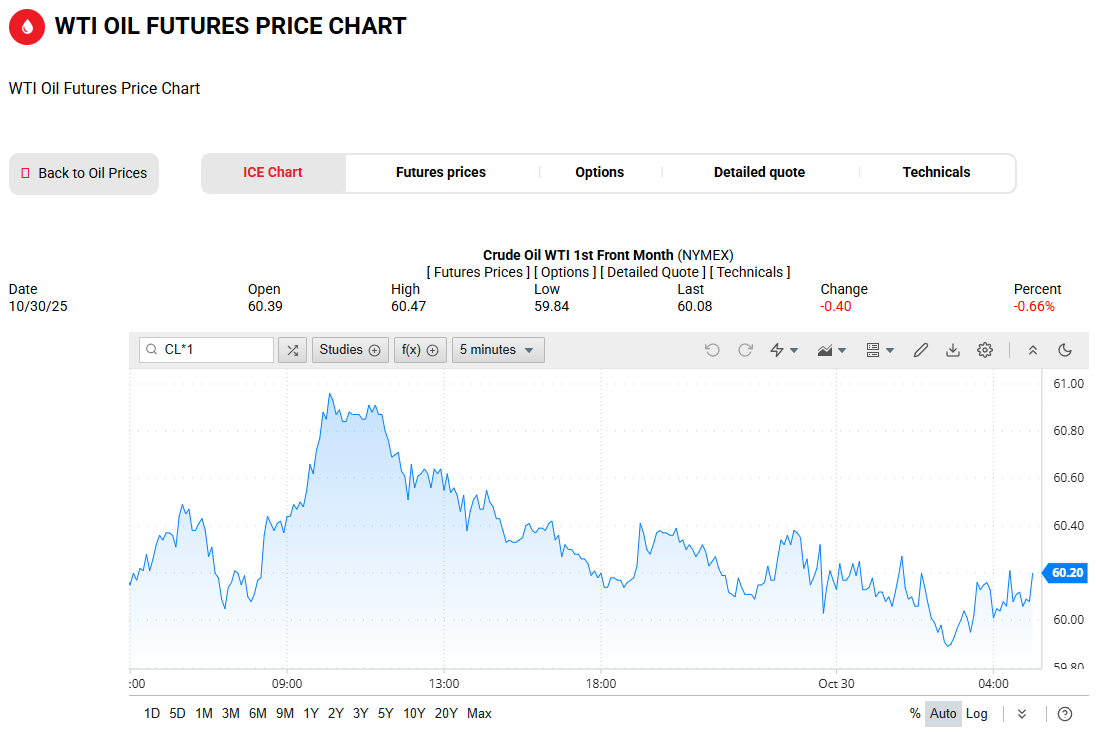Select the 1Y time range
The width and height of the screenshot is (1096, 734).
311,714
